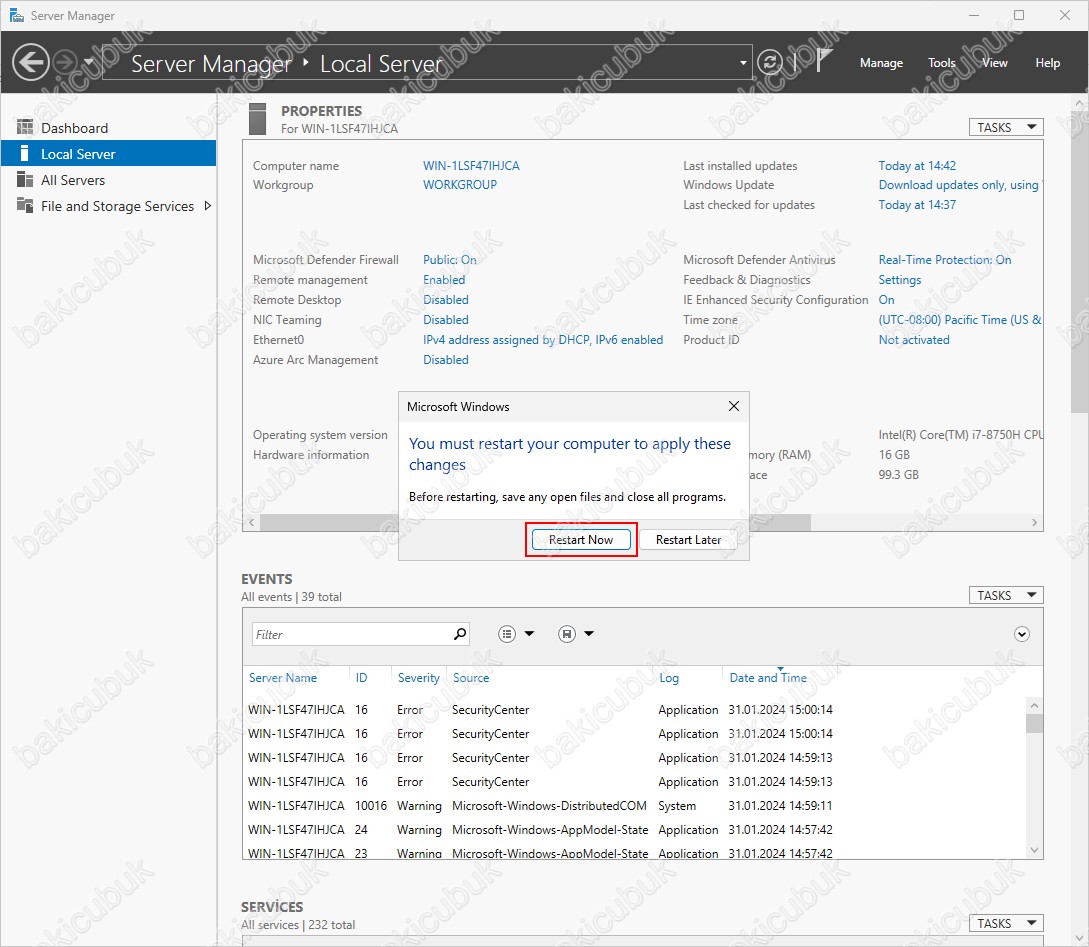Click Azure Arc Management Disabled link
Image resolution: width=1089 pixels, height=947 pixels.
coord(445,360)
